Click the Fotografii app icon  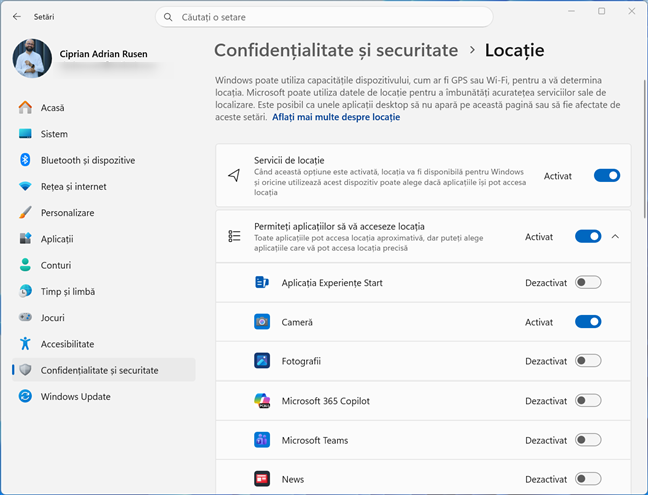point(262,361)
